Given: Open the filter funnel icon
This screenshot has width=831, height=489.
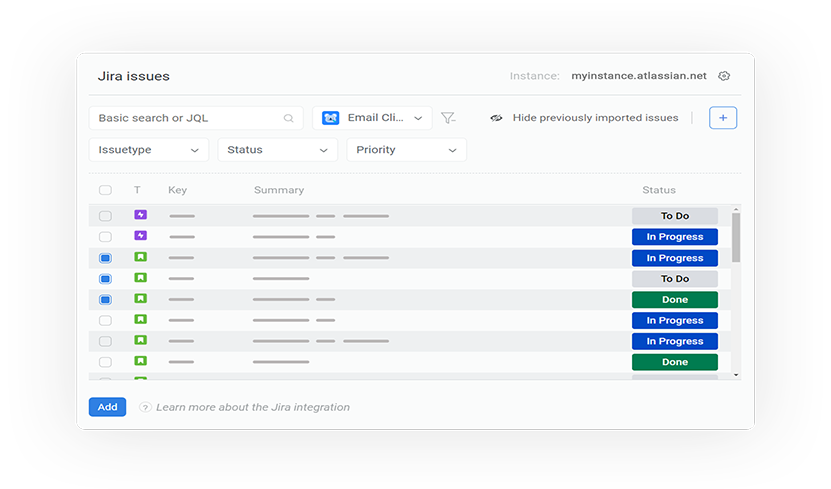Looking at the screenshot, I should coord(448,118).
